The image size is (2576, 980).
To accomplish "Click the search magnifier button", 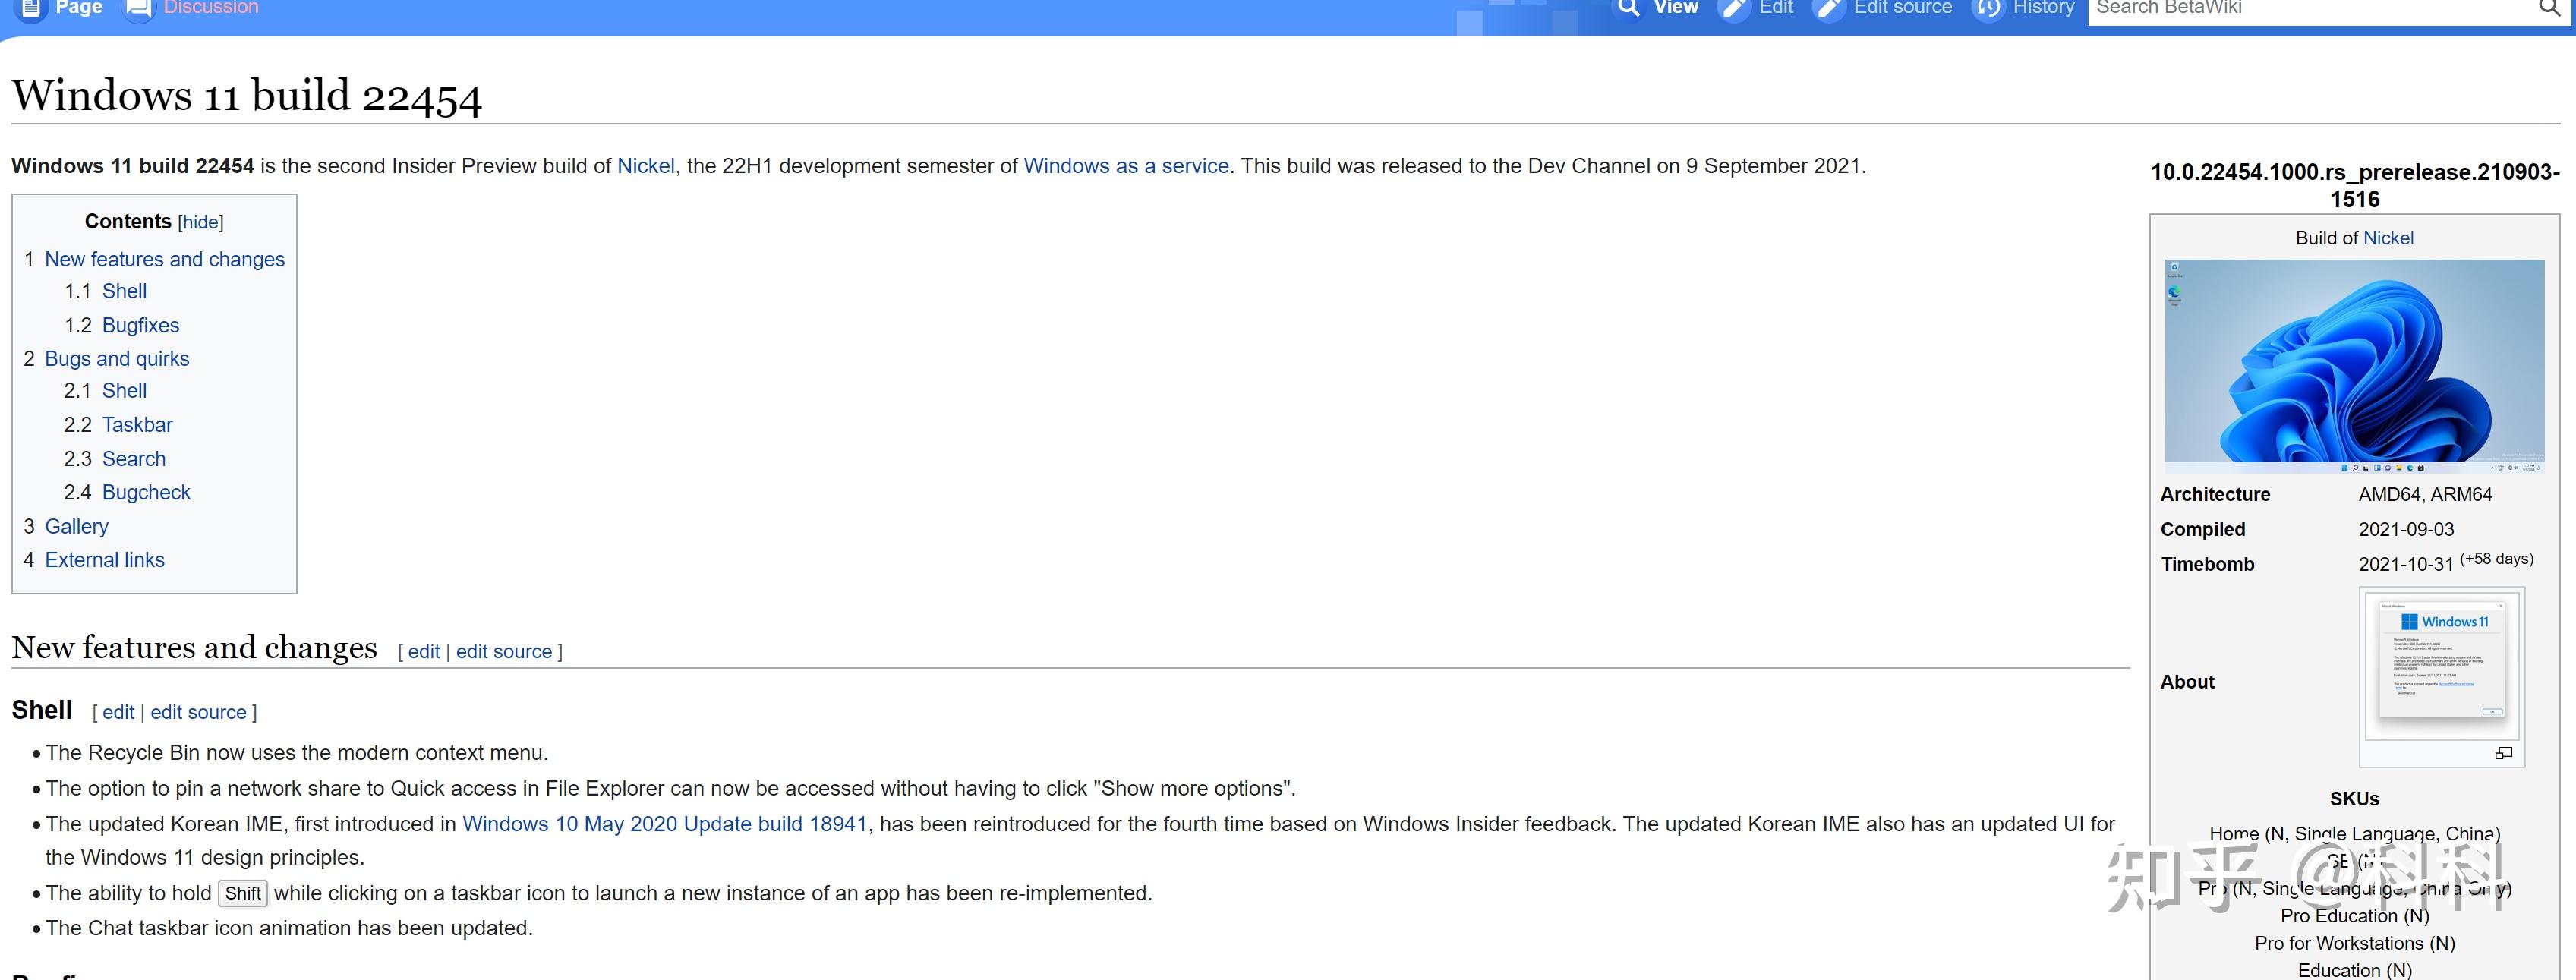I will coord(2549,9).
